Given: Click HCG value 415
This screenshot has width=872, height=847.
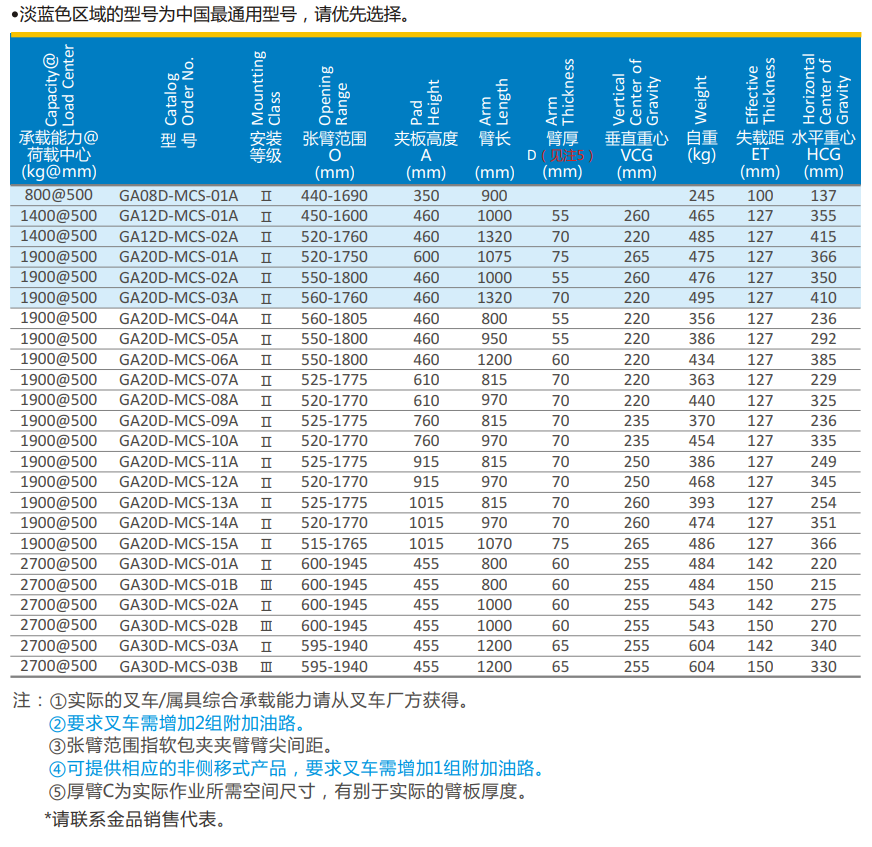Looking at the screenshot, I should click(x=823, y=236).
